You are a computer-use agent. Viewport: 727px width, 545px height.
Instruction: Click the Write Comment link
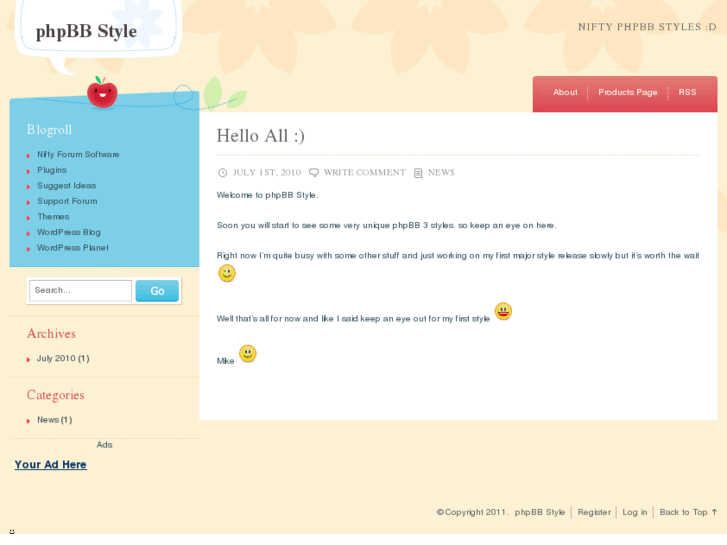[x=364, y=173]
